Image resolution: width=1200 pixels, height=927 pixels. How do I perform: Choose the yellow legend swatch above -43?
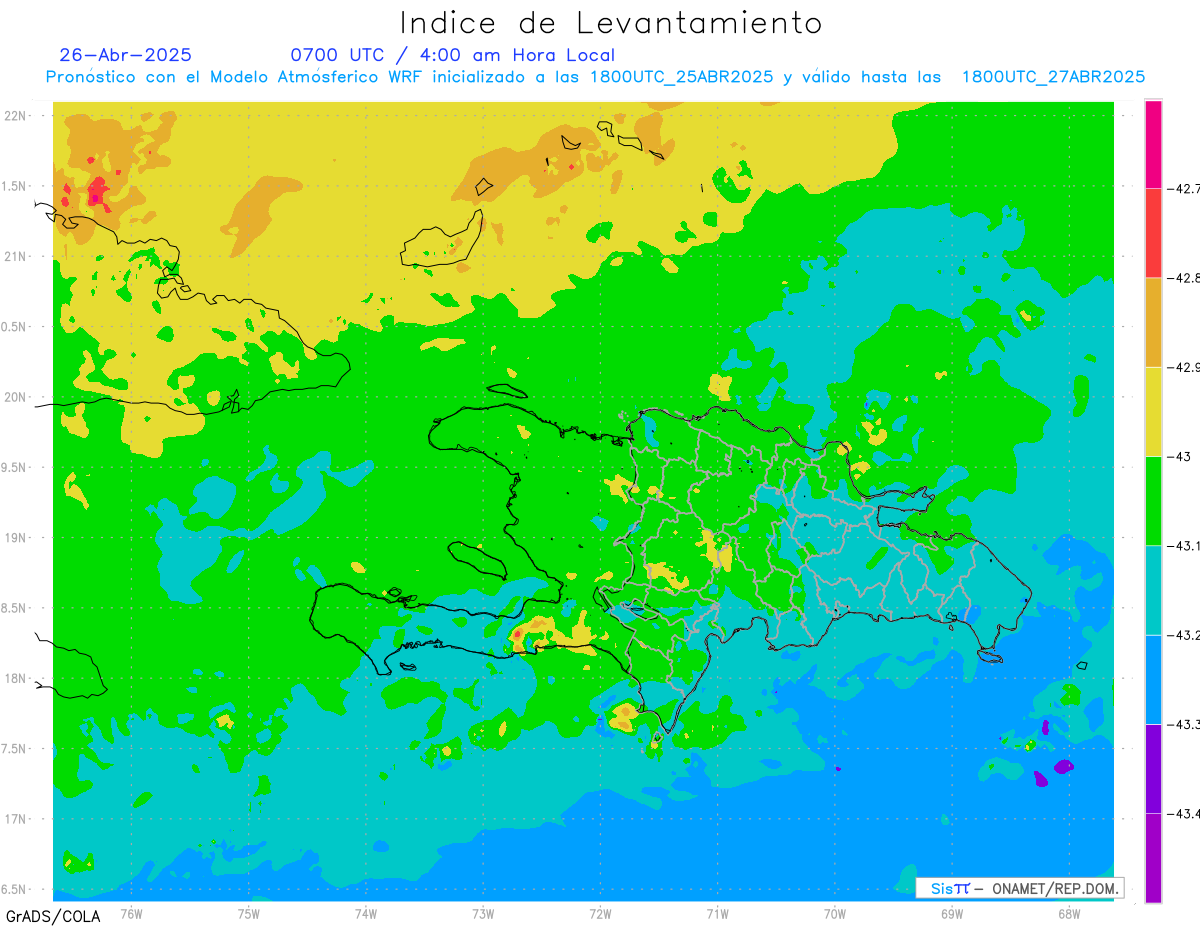click(1153, 411)
